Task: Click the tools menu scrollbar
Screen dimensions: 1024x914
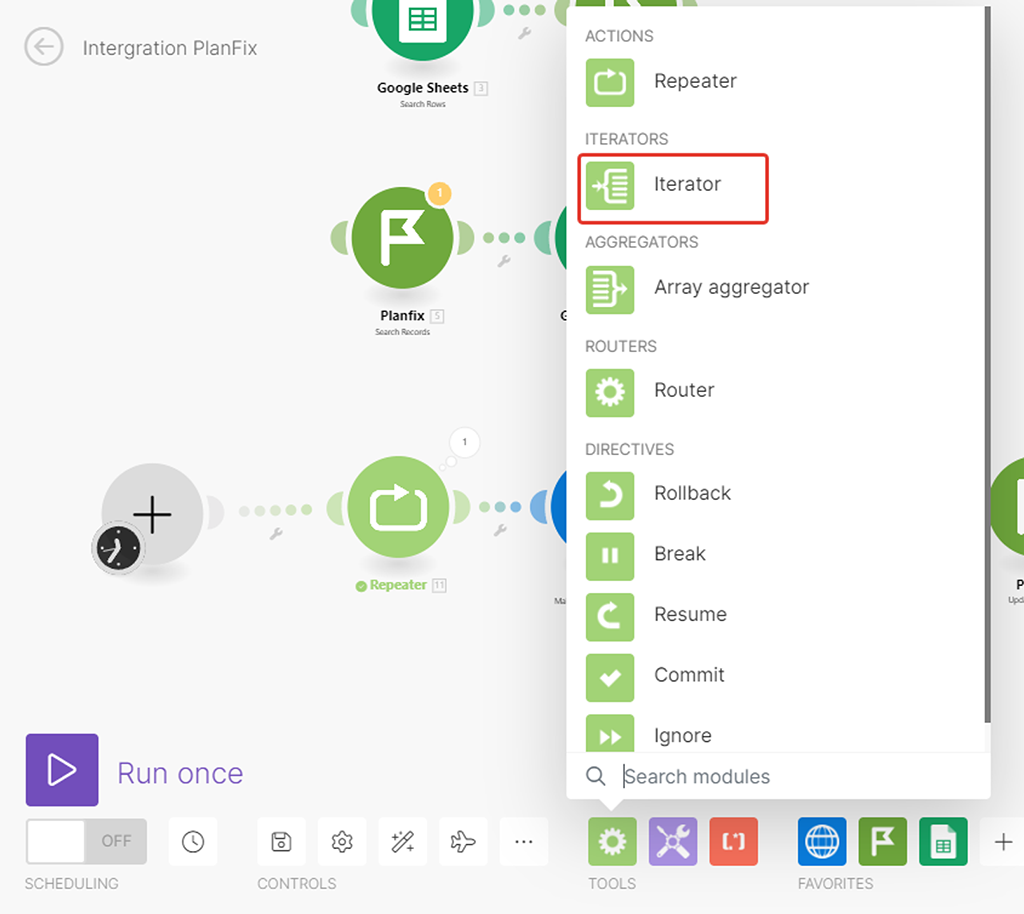Action: [987, 366]
